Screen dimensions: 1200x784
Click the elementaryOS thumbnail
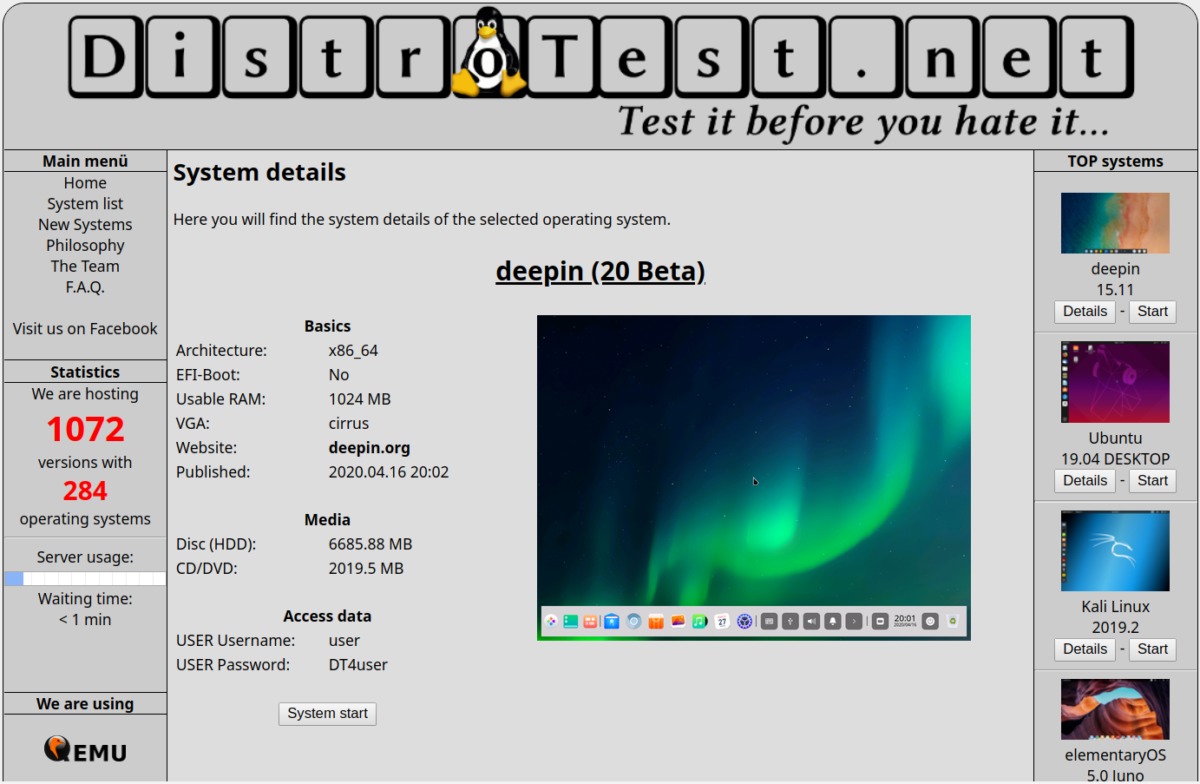[x=1115, y=709]
